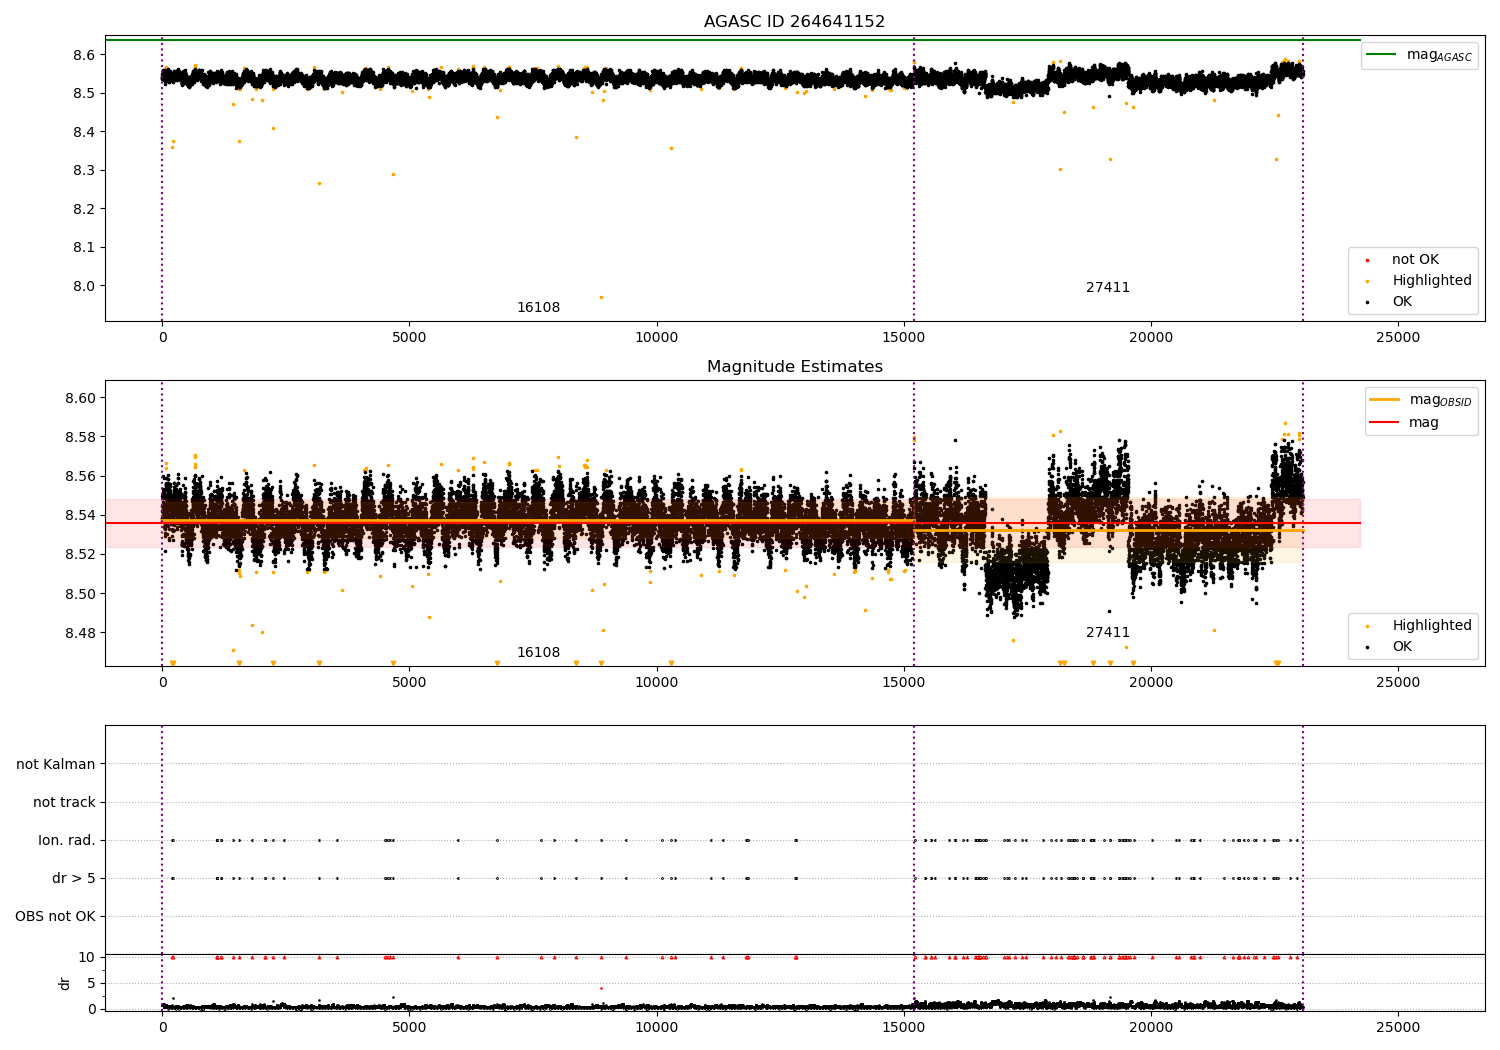
Task: Click the y-axis tick "8.0"
Action: pyautogui.click(x=84, y=286)
